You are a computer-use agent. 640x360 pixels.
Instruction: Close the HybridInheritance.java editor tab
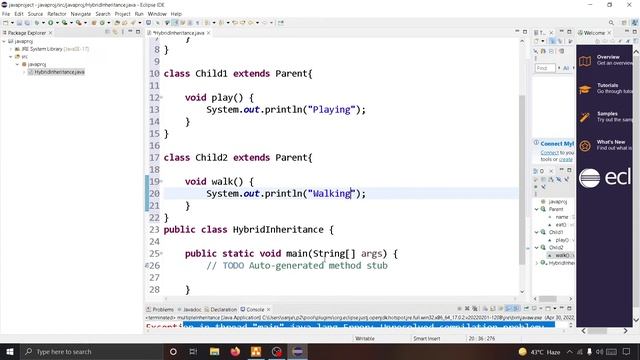pos(209,33)
